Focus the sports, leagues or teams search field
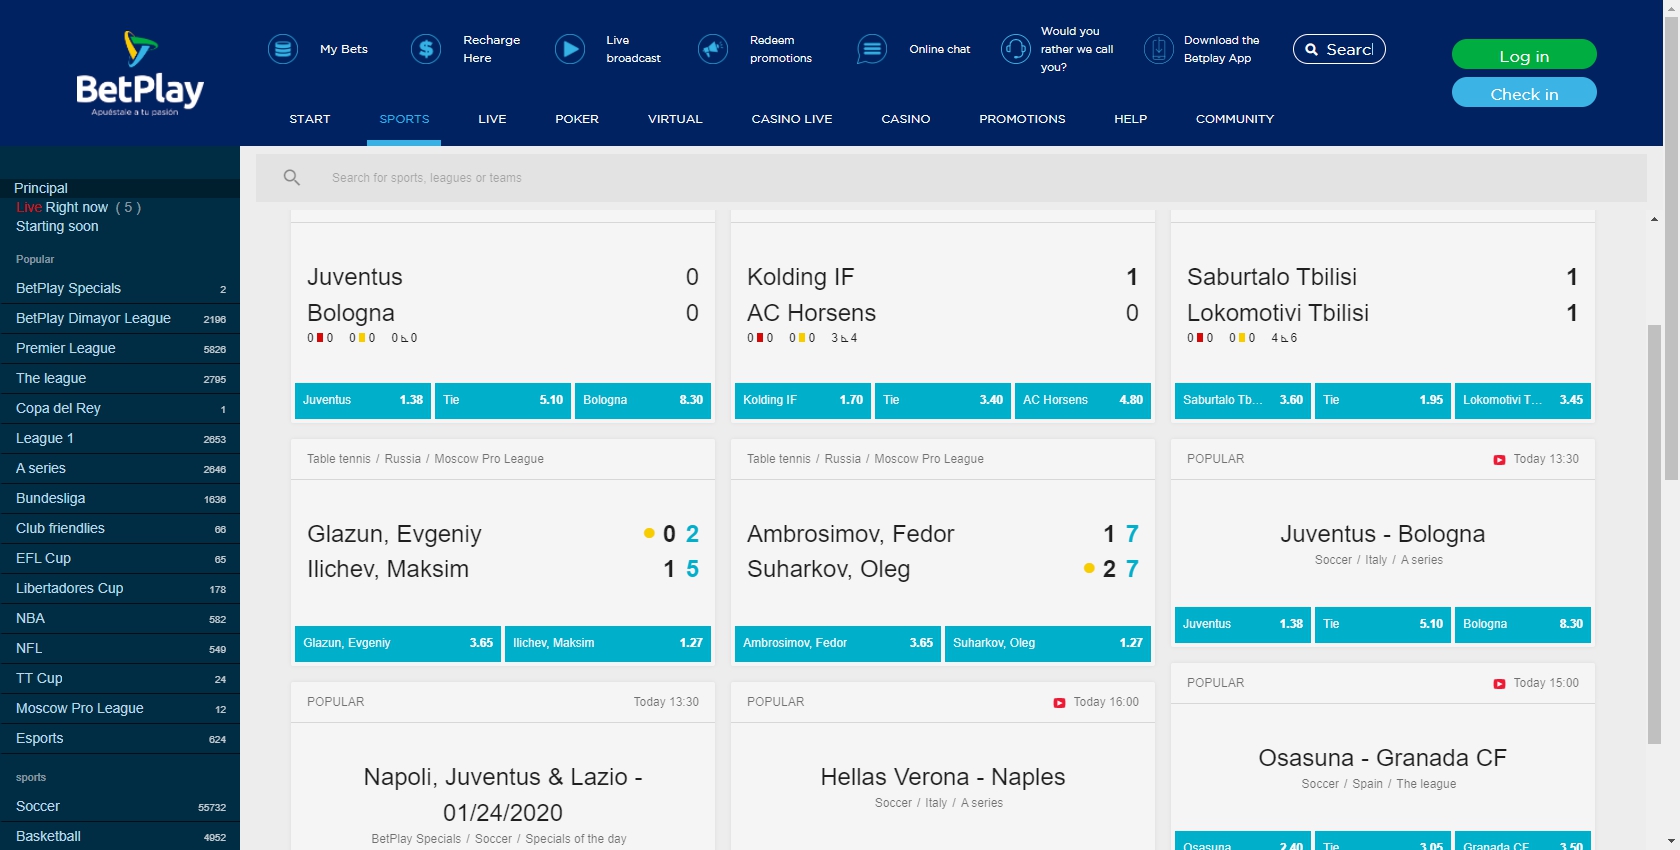Image resolution: width=1680 pixels, height=850 pixels. 950,178
